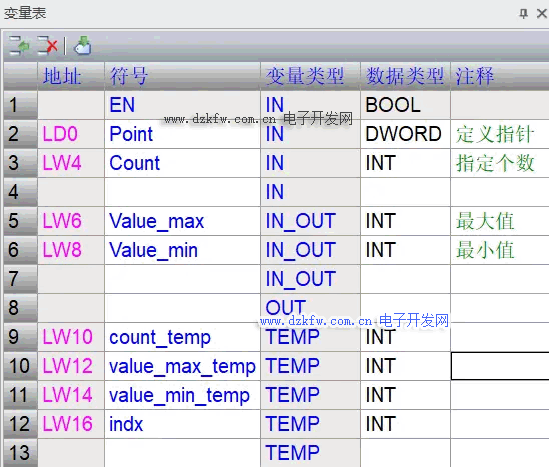Click the delete row toolbar icon

pyautogui.click(x=47, y=46)
